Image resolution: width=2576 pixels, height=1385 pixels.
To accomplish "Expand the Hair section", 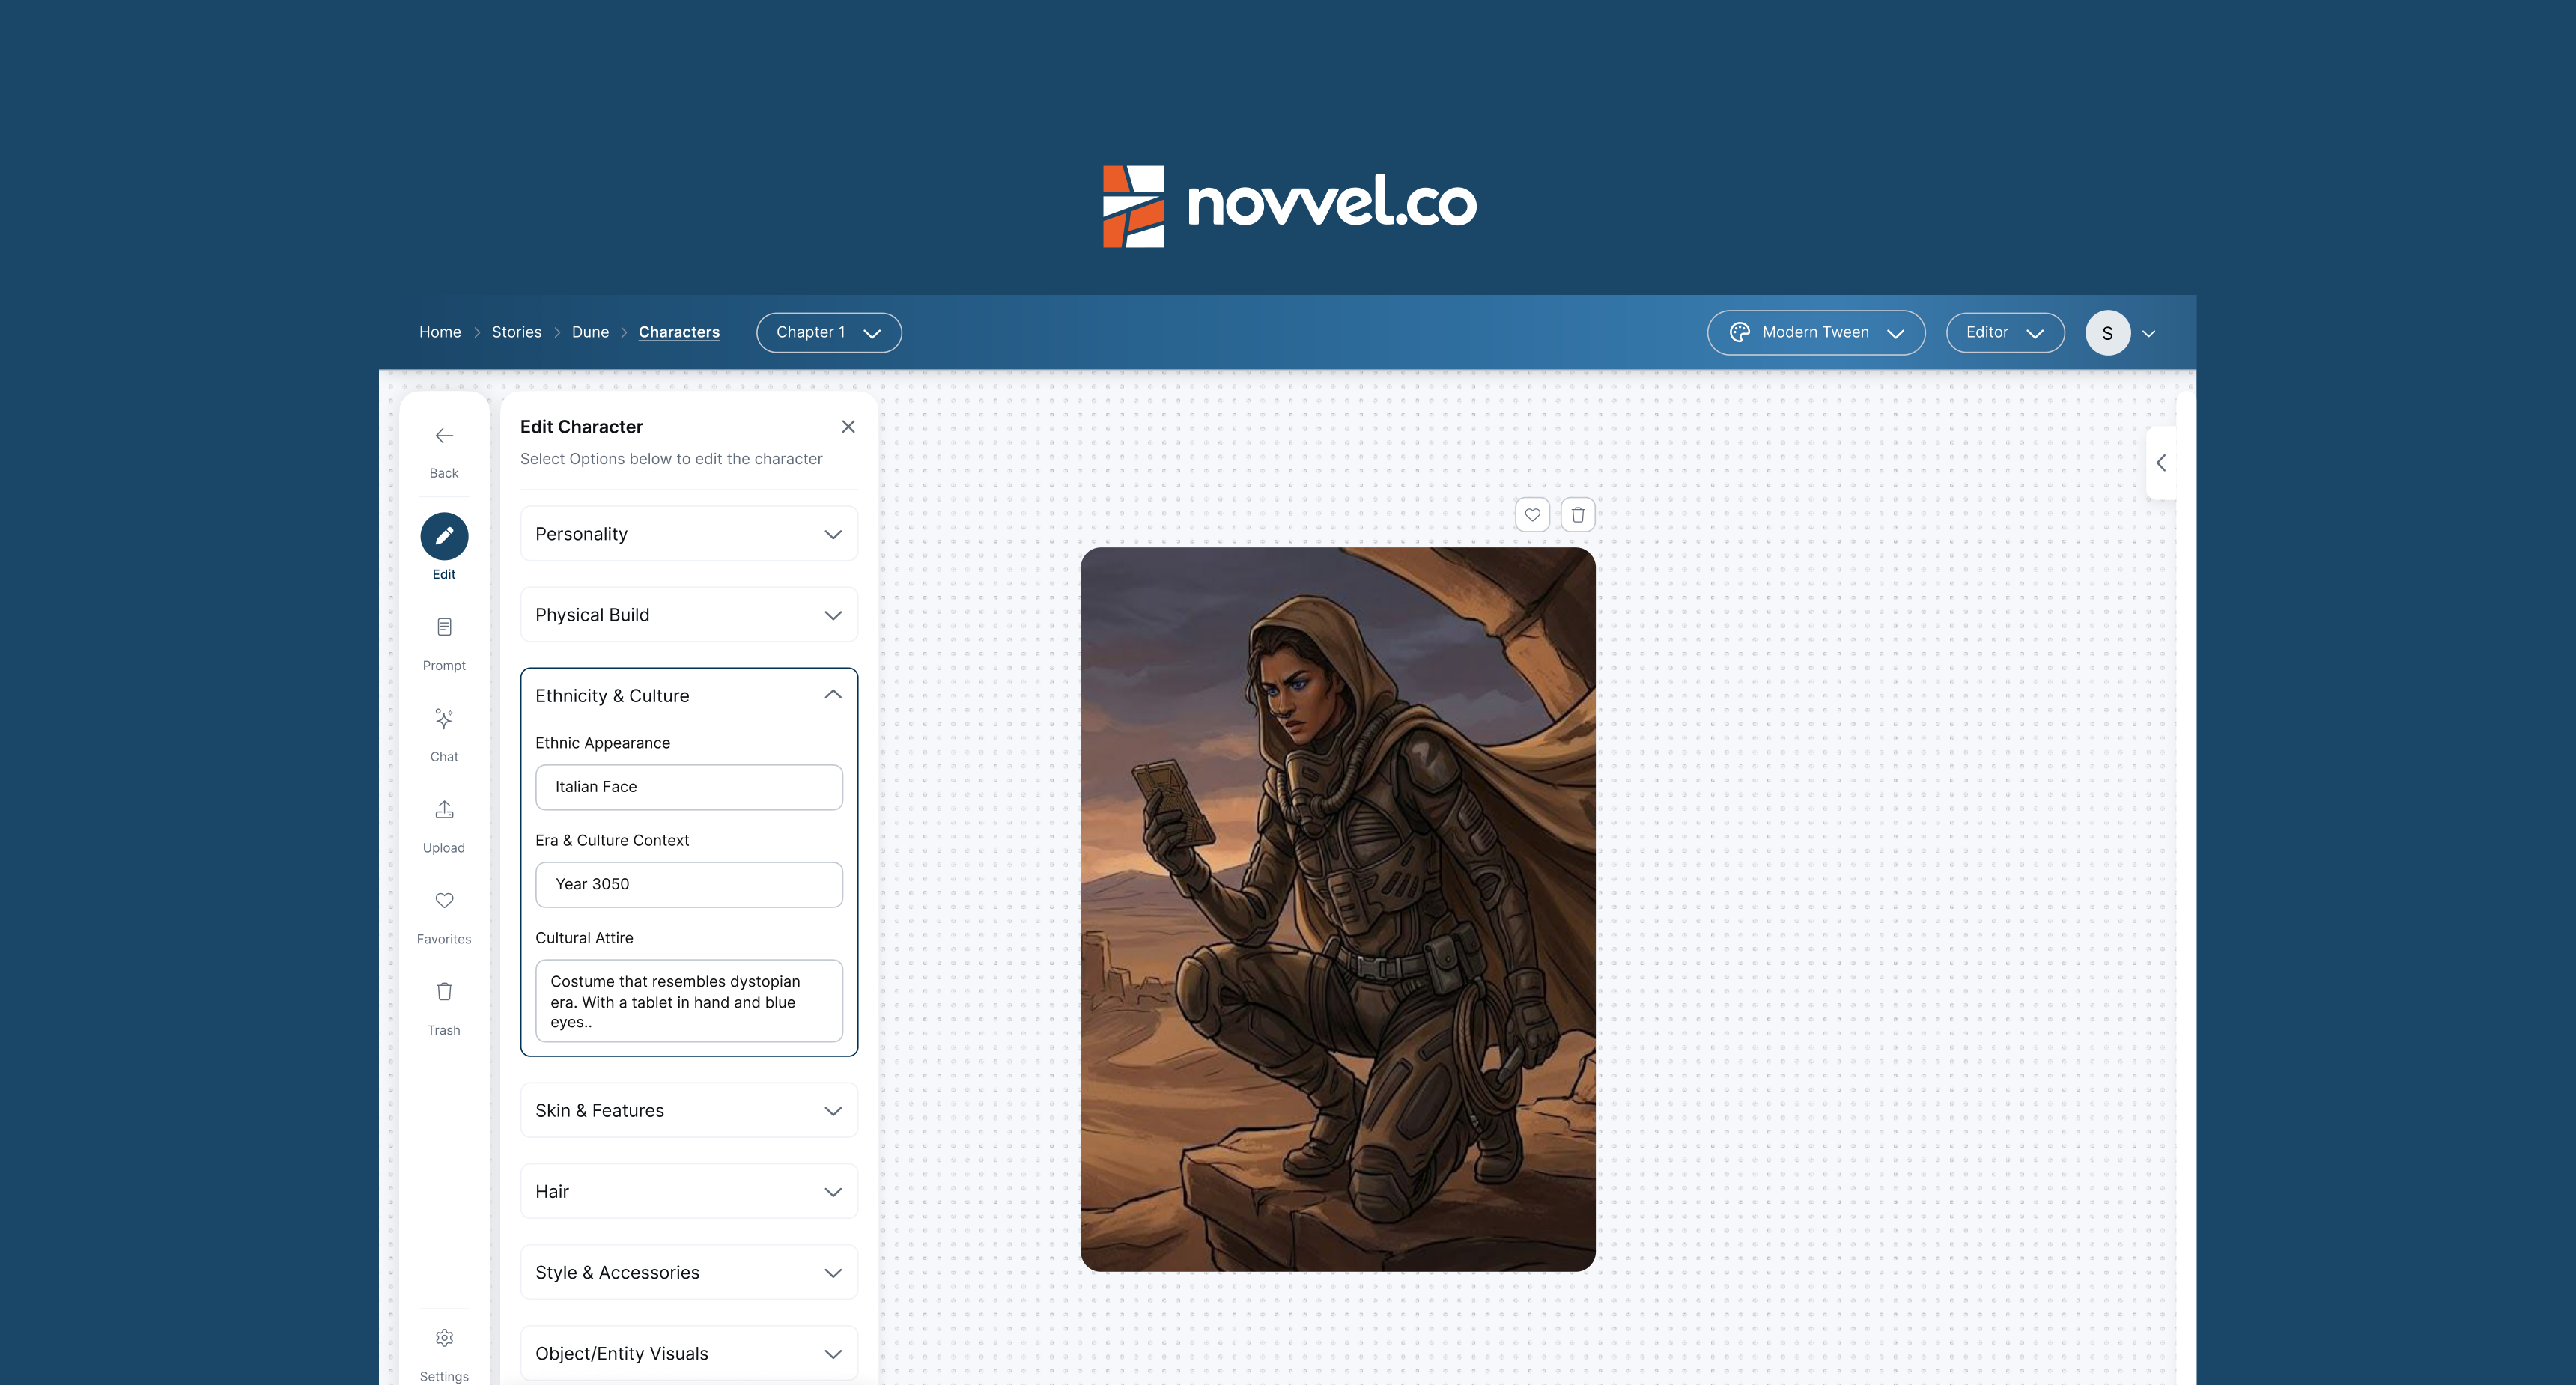I will [x=689, y=1192].
